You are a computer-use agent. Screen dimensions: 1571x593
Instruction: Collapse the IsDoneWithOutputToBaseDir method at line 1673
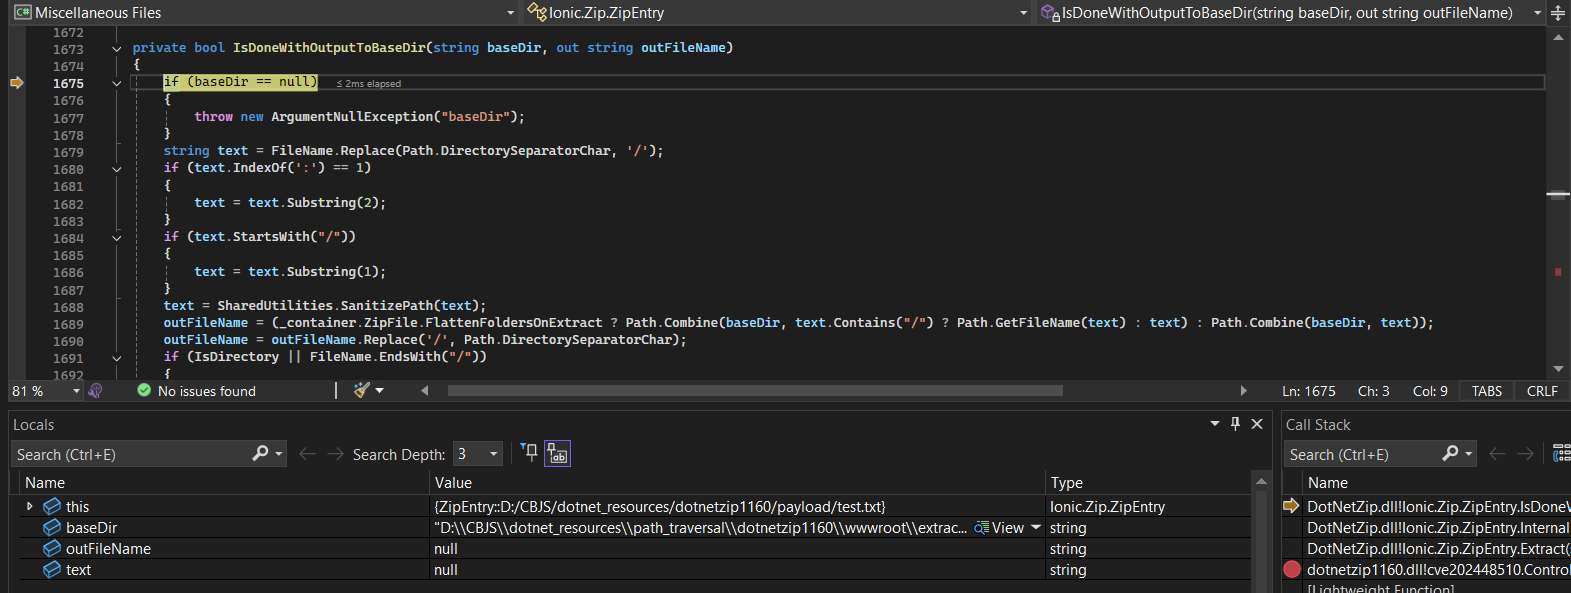click(x=117, y=48)
